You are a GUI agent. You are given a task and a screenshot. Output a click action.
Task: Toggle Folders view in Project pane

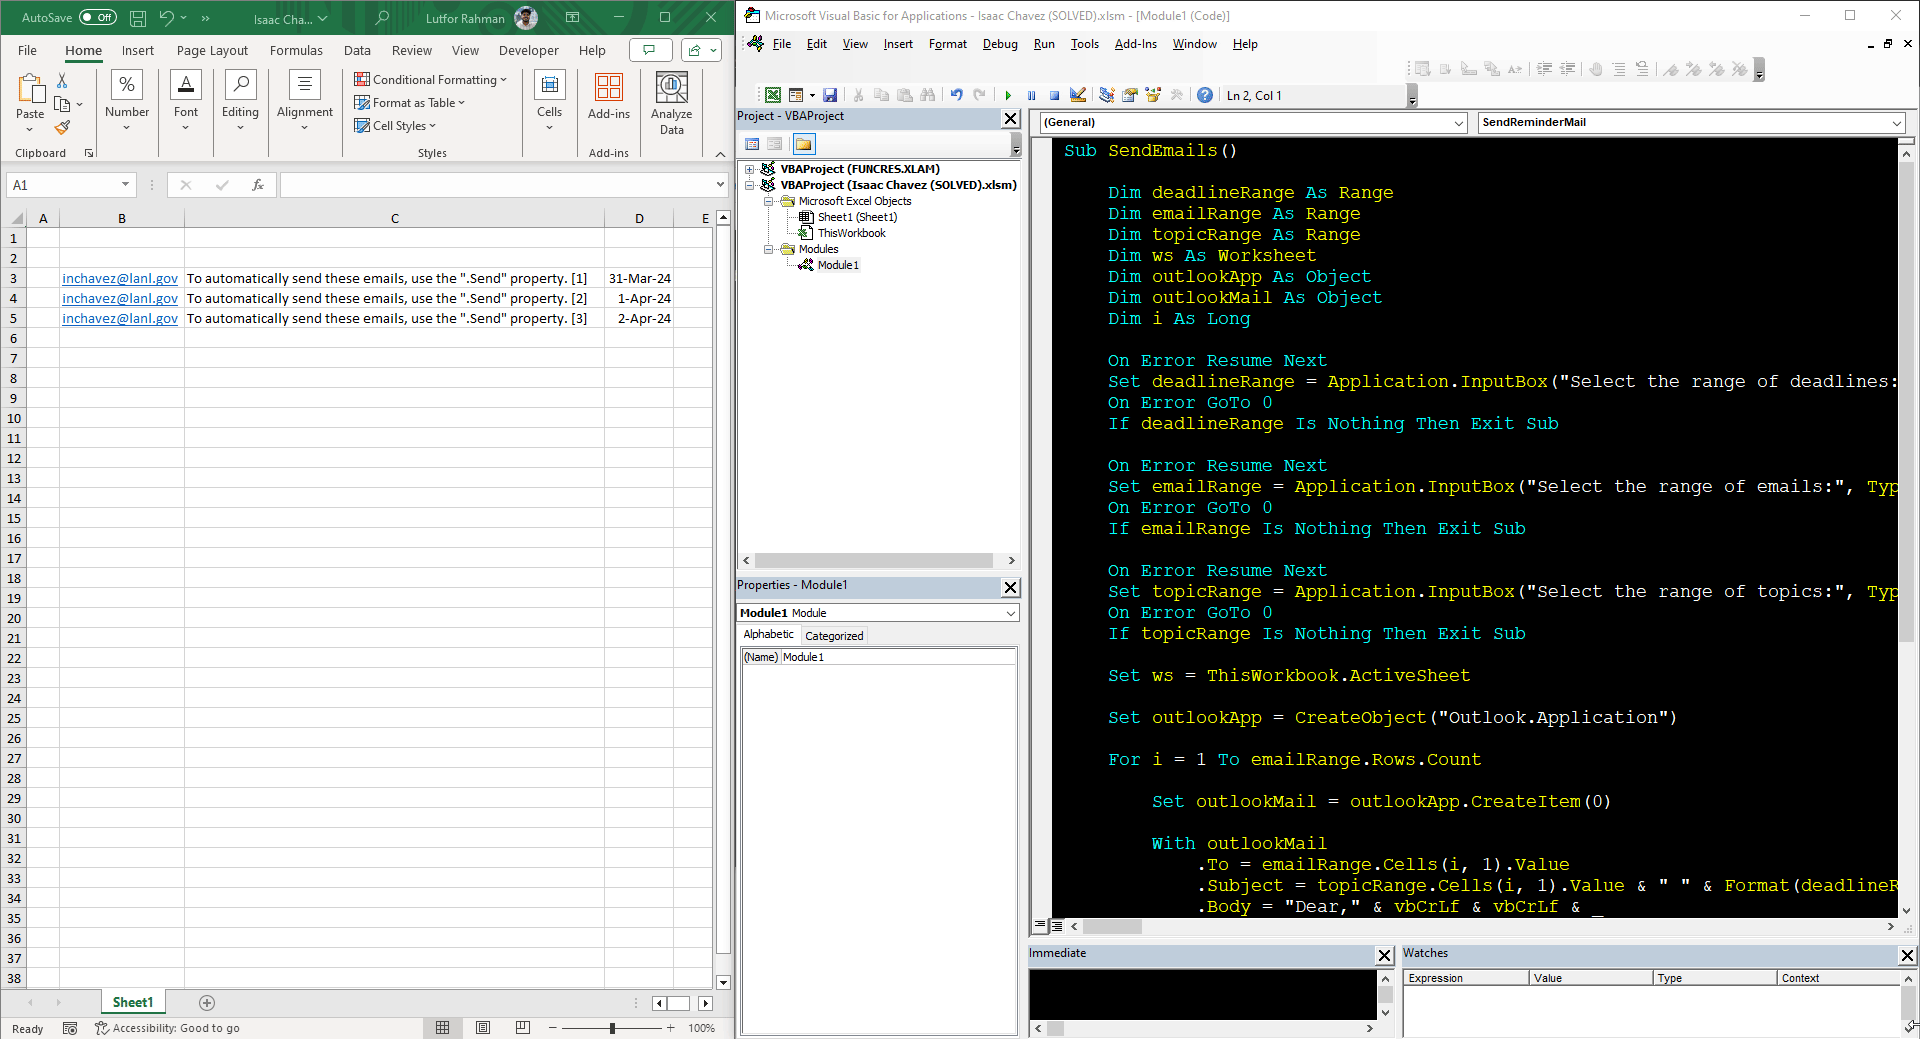click(x=803, y=144)
